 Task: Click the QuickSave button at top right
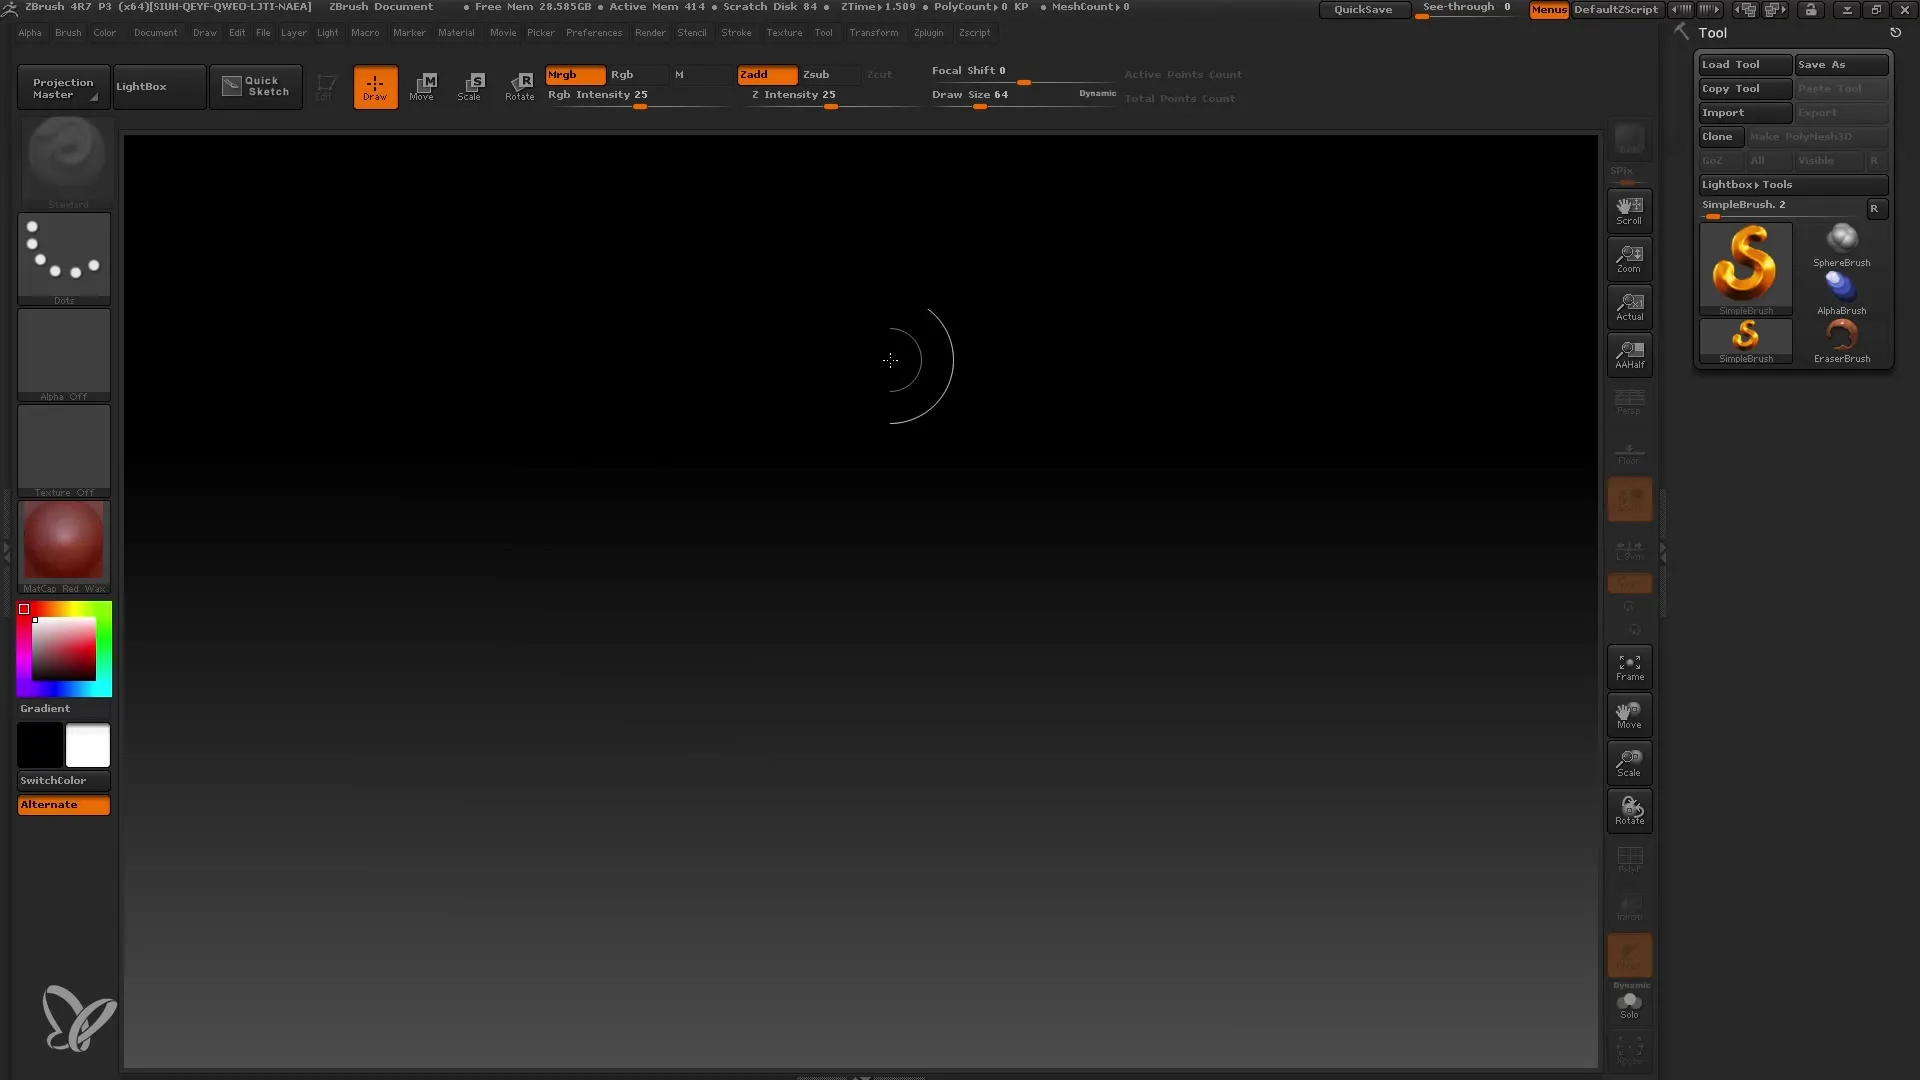1362,11
